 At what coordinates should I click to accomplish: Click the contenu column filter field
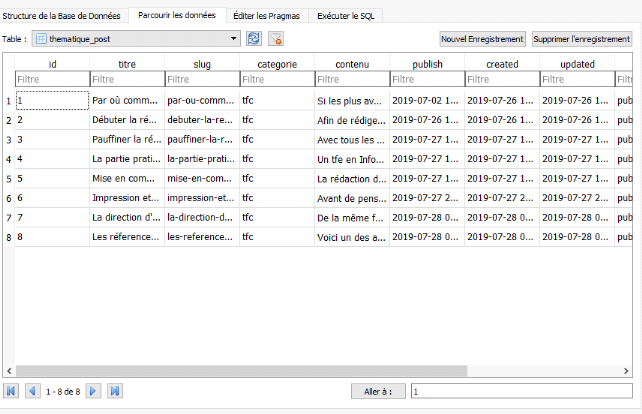[352, 79]
